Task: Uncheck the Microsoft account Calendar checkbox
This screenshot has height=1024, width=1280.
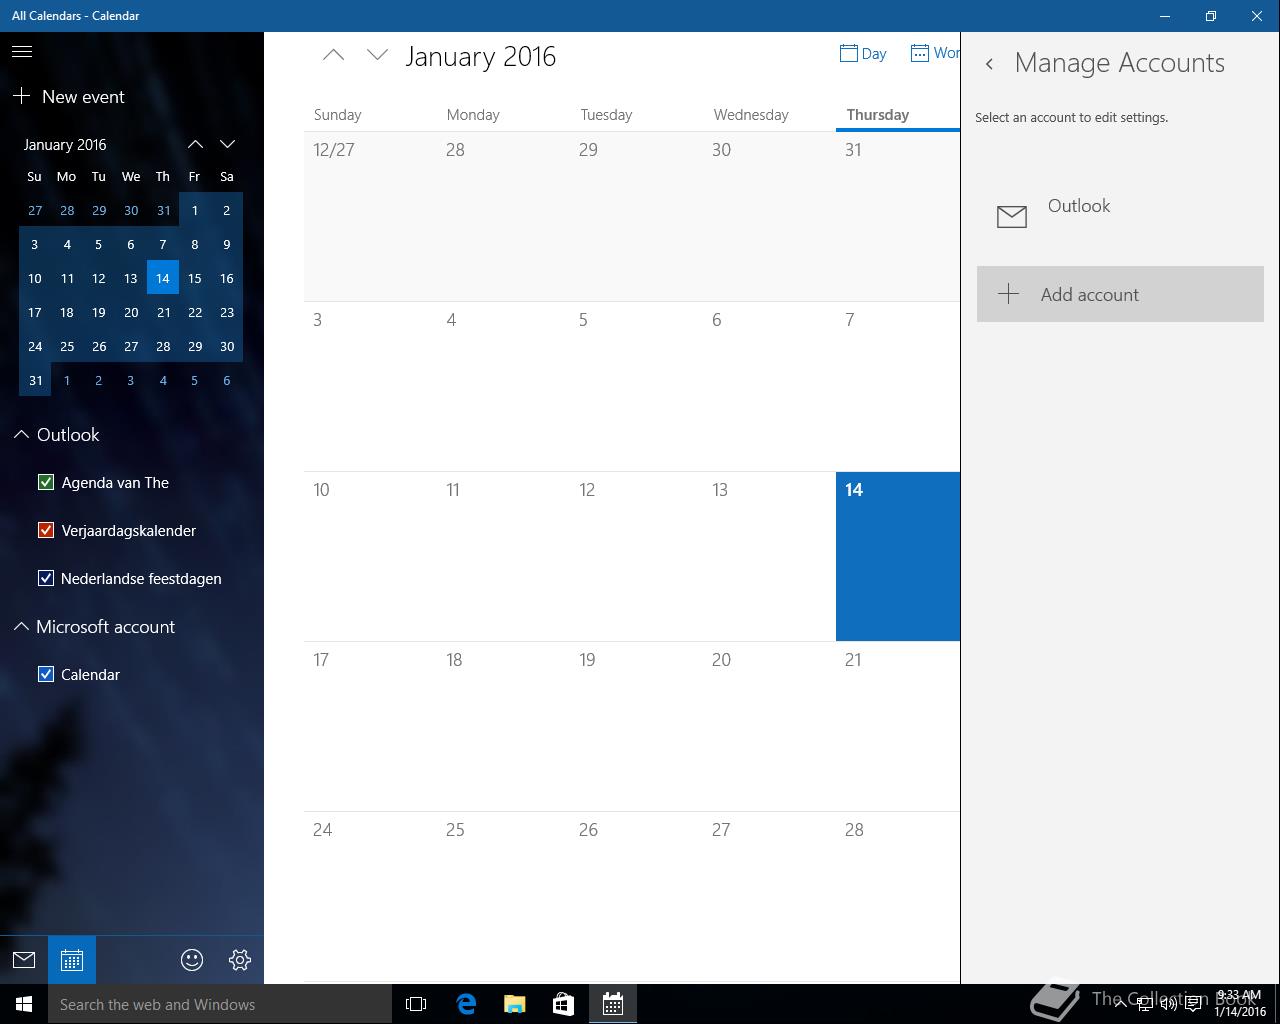Action: pos(45,674)
